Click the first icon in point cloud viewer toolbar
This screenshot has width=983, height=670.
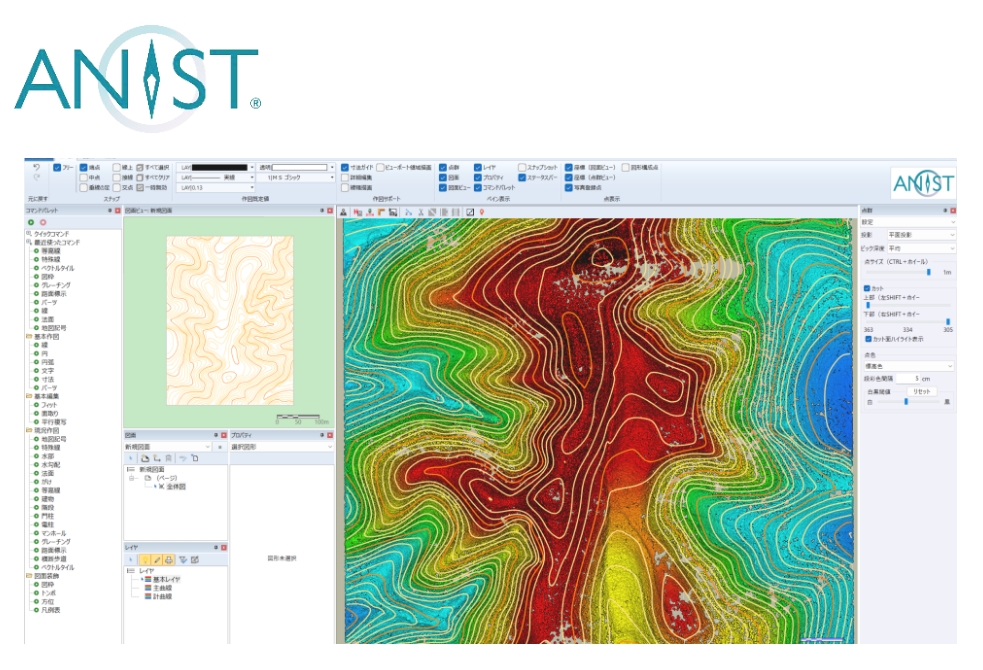pos(344,212)
